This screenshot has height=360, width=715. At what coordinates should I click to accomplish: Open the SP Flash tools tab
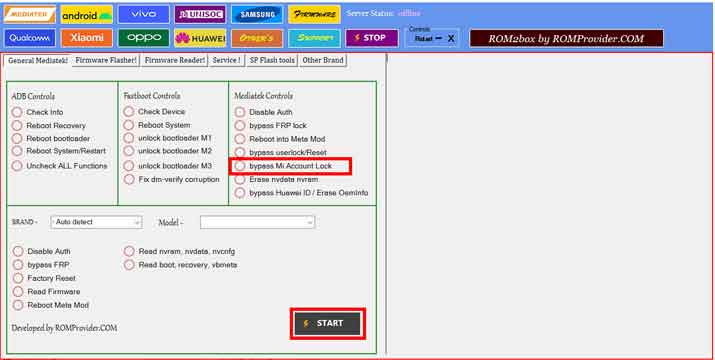point(272,60)
